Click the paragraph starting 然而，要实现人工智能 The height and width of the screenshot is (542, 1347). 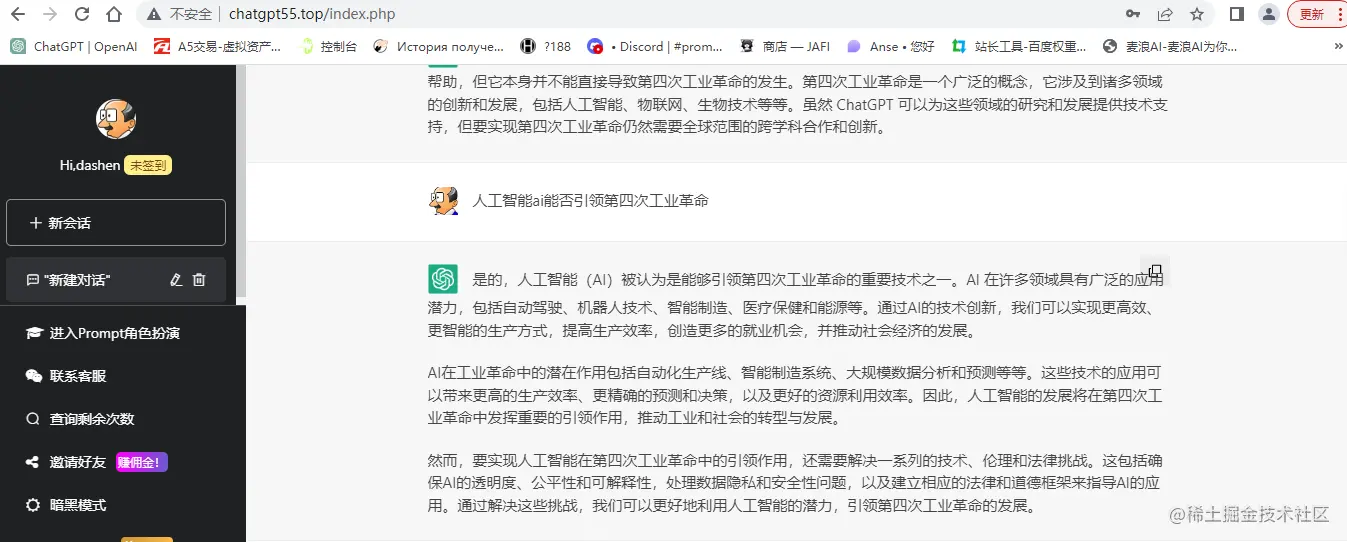click(795, 483)
